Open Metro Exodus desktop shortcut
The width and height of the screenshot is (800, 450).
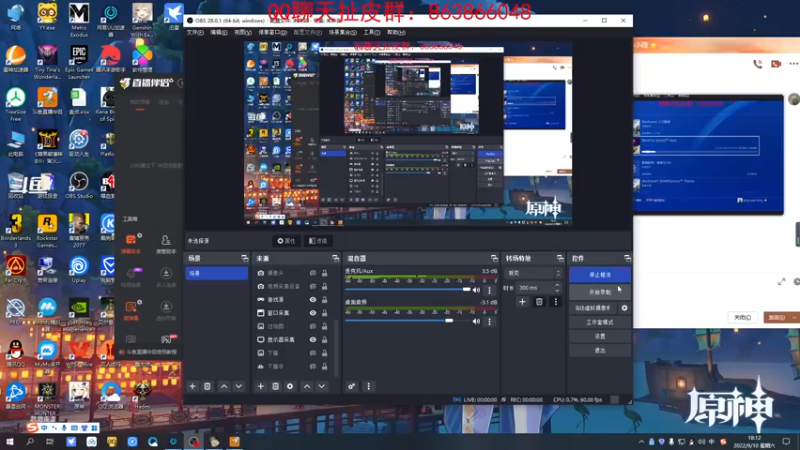(x=79, y=20)
